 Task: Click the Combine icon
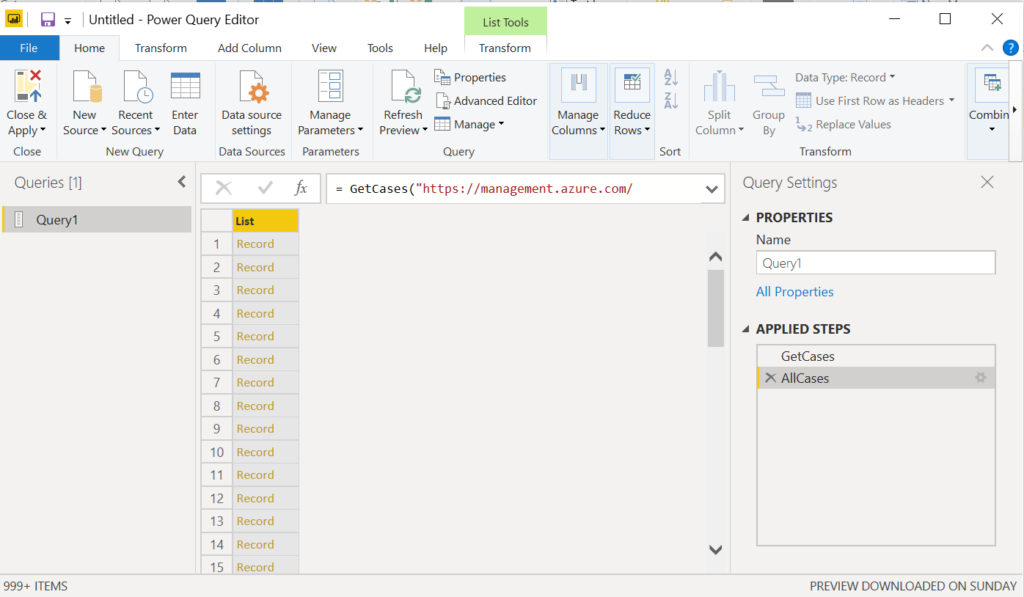tap(991, 84)
